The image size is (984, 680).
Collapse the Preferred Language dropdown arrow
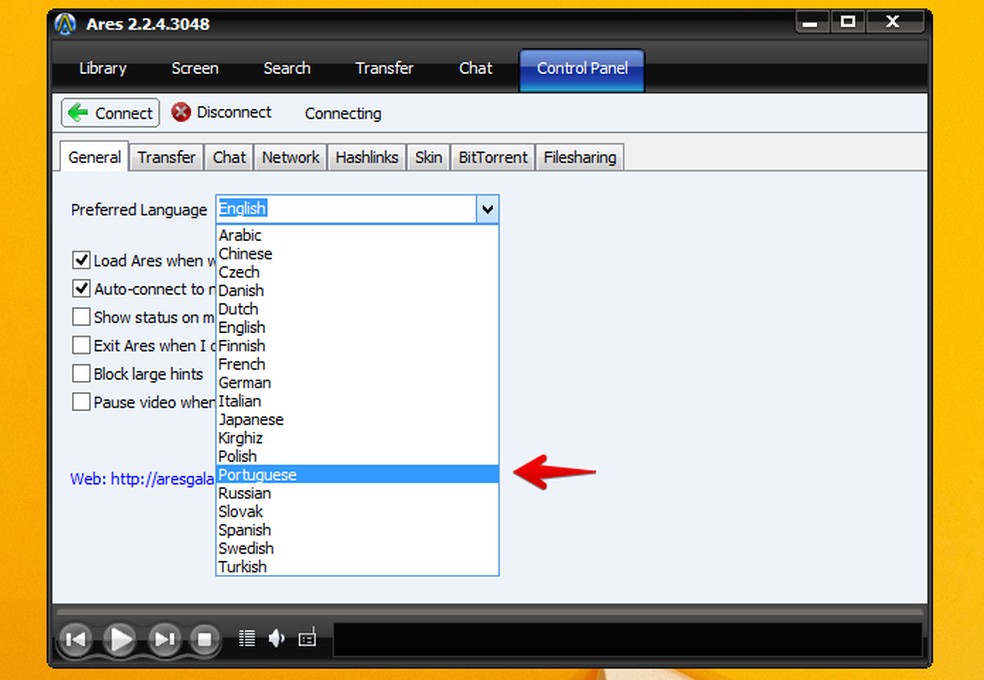pos(488,209)
